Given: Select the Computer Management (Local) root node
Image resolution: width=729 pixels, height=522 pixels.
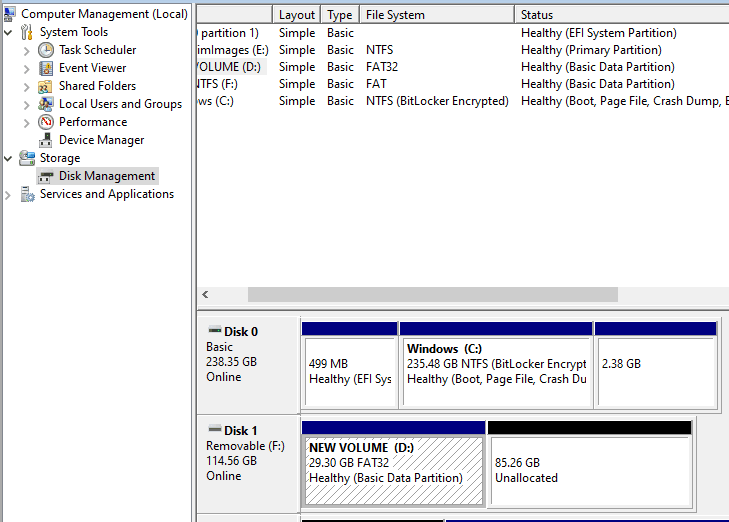Looking at the screenshot, I should [104, 14].
